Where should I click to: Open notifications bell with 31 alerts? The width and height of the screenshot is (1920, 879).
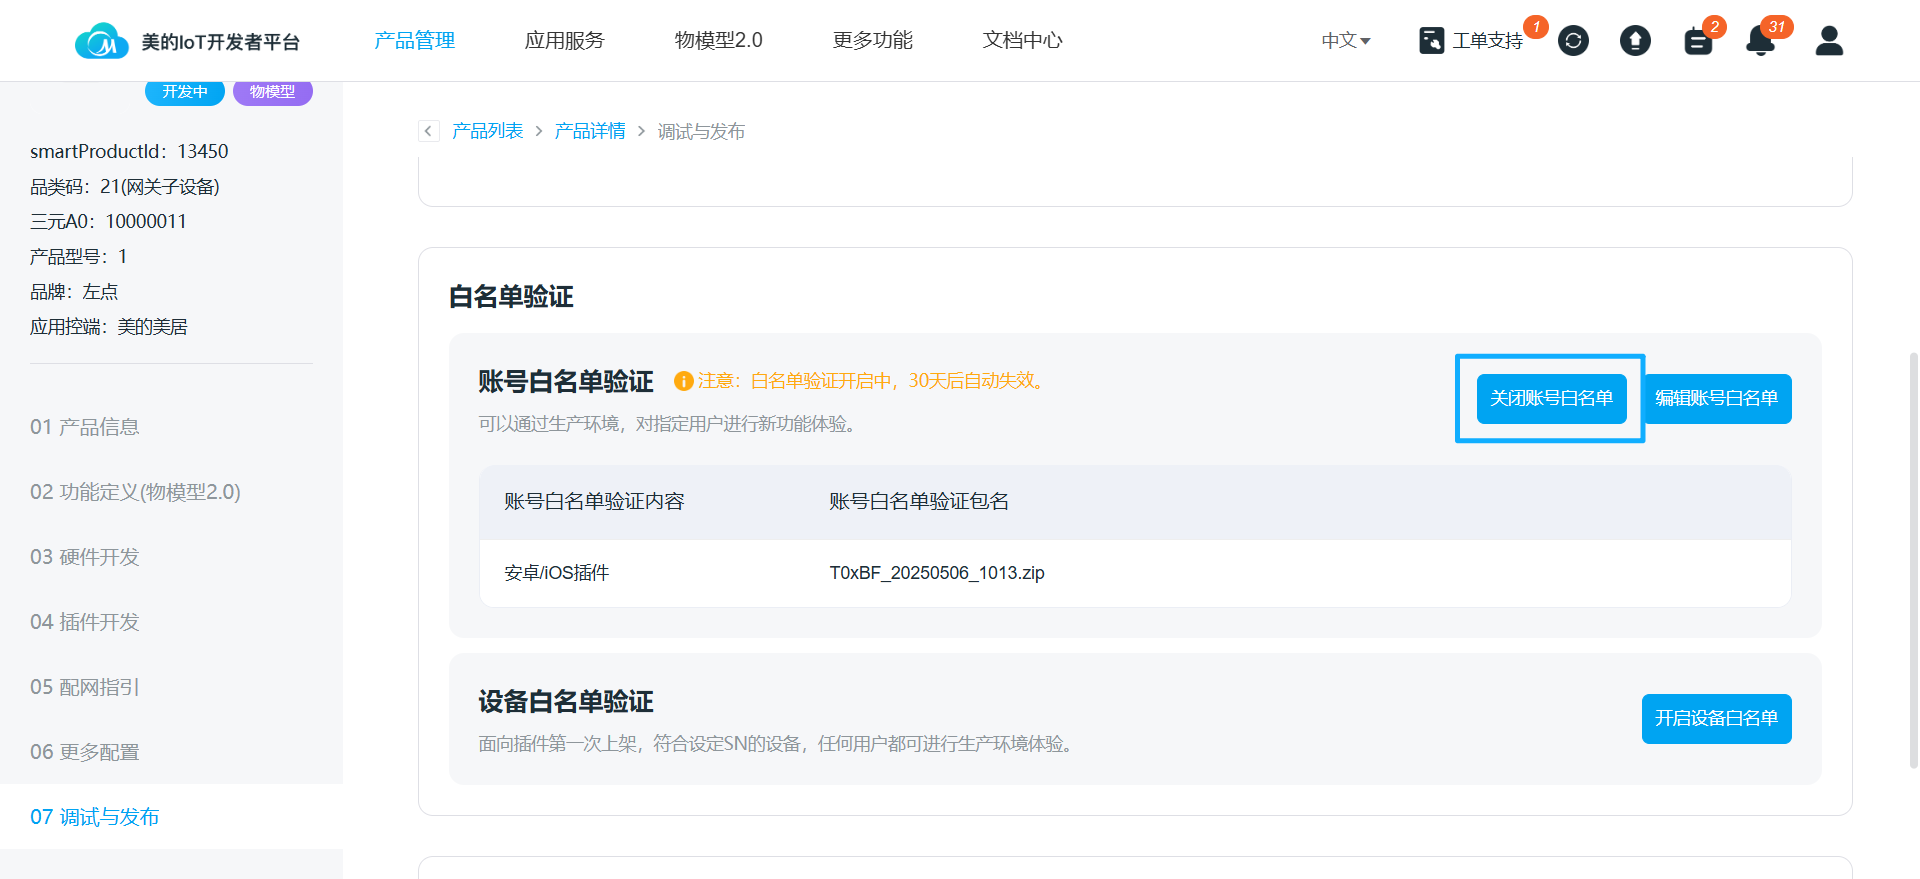(x=1760, y=41)
